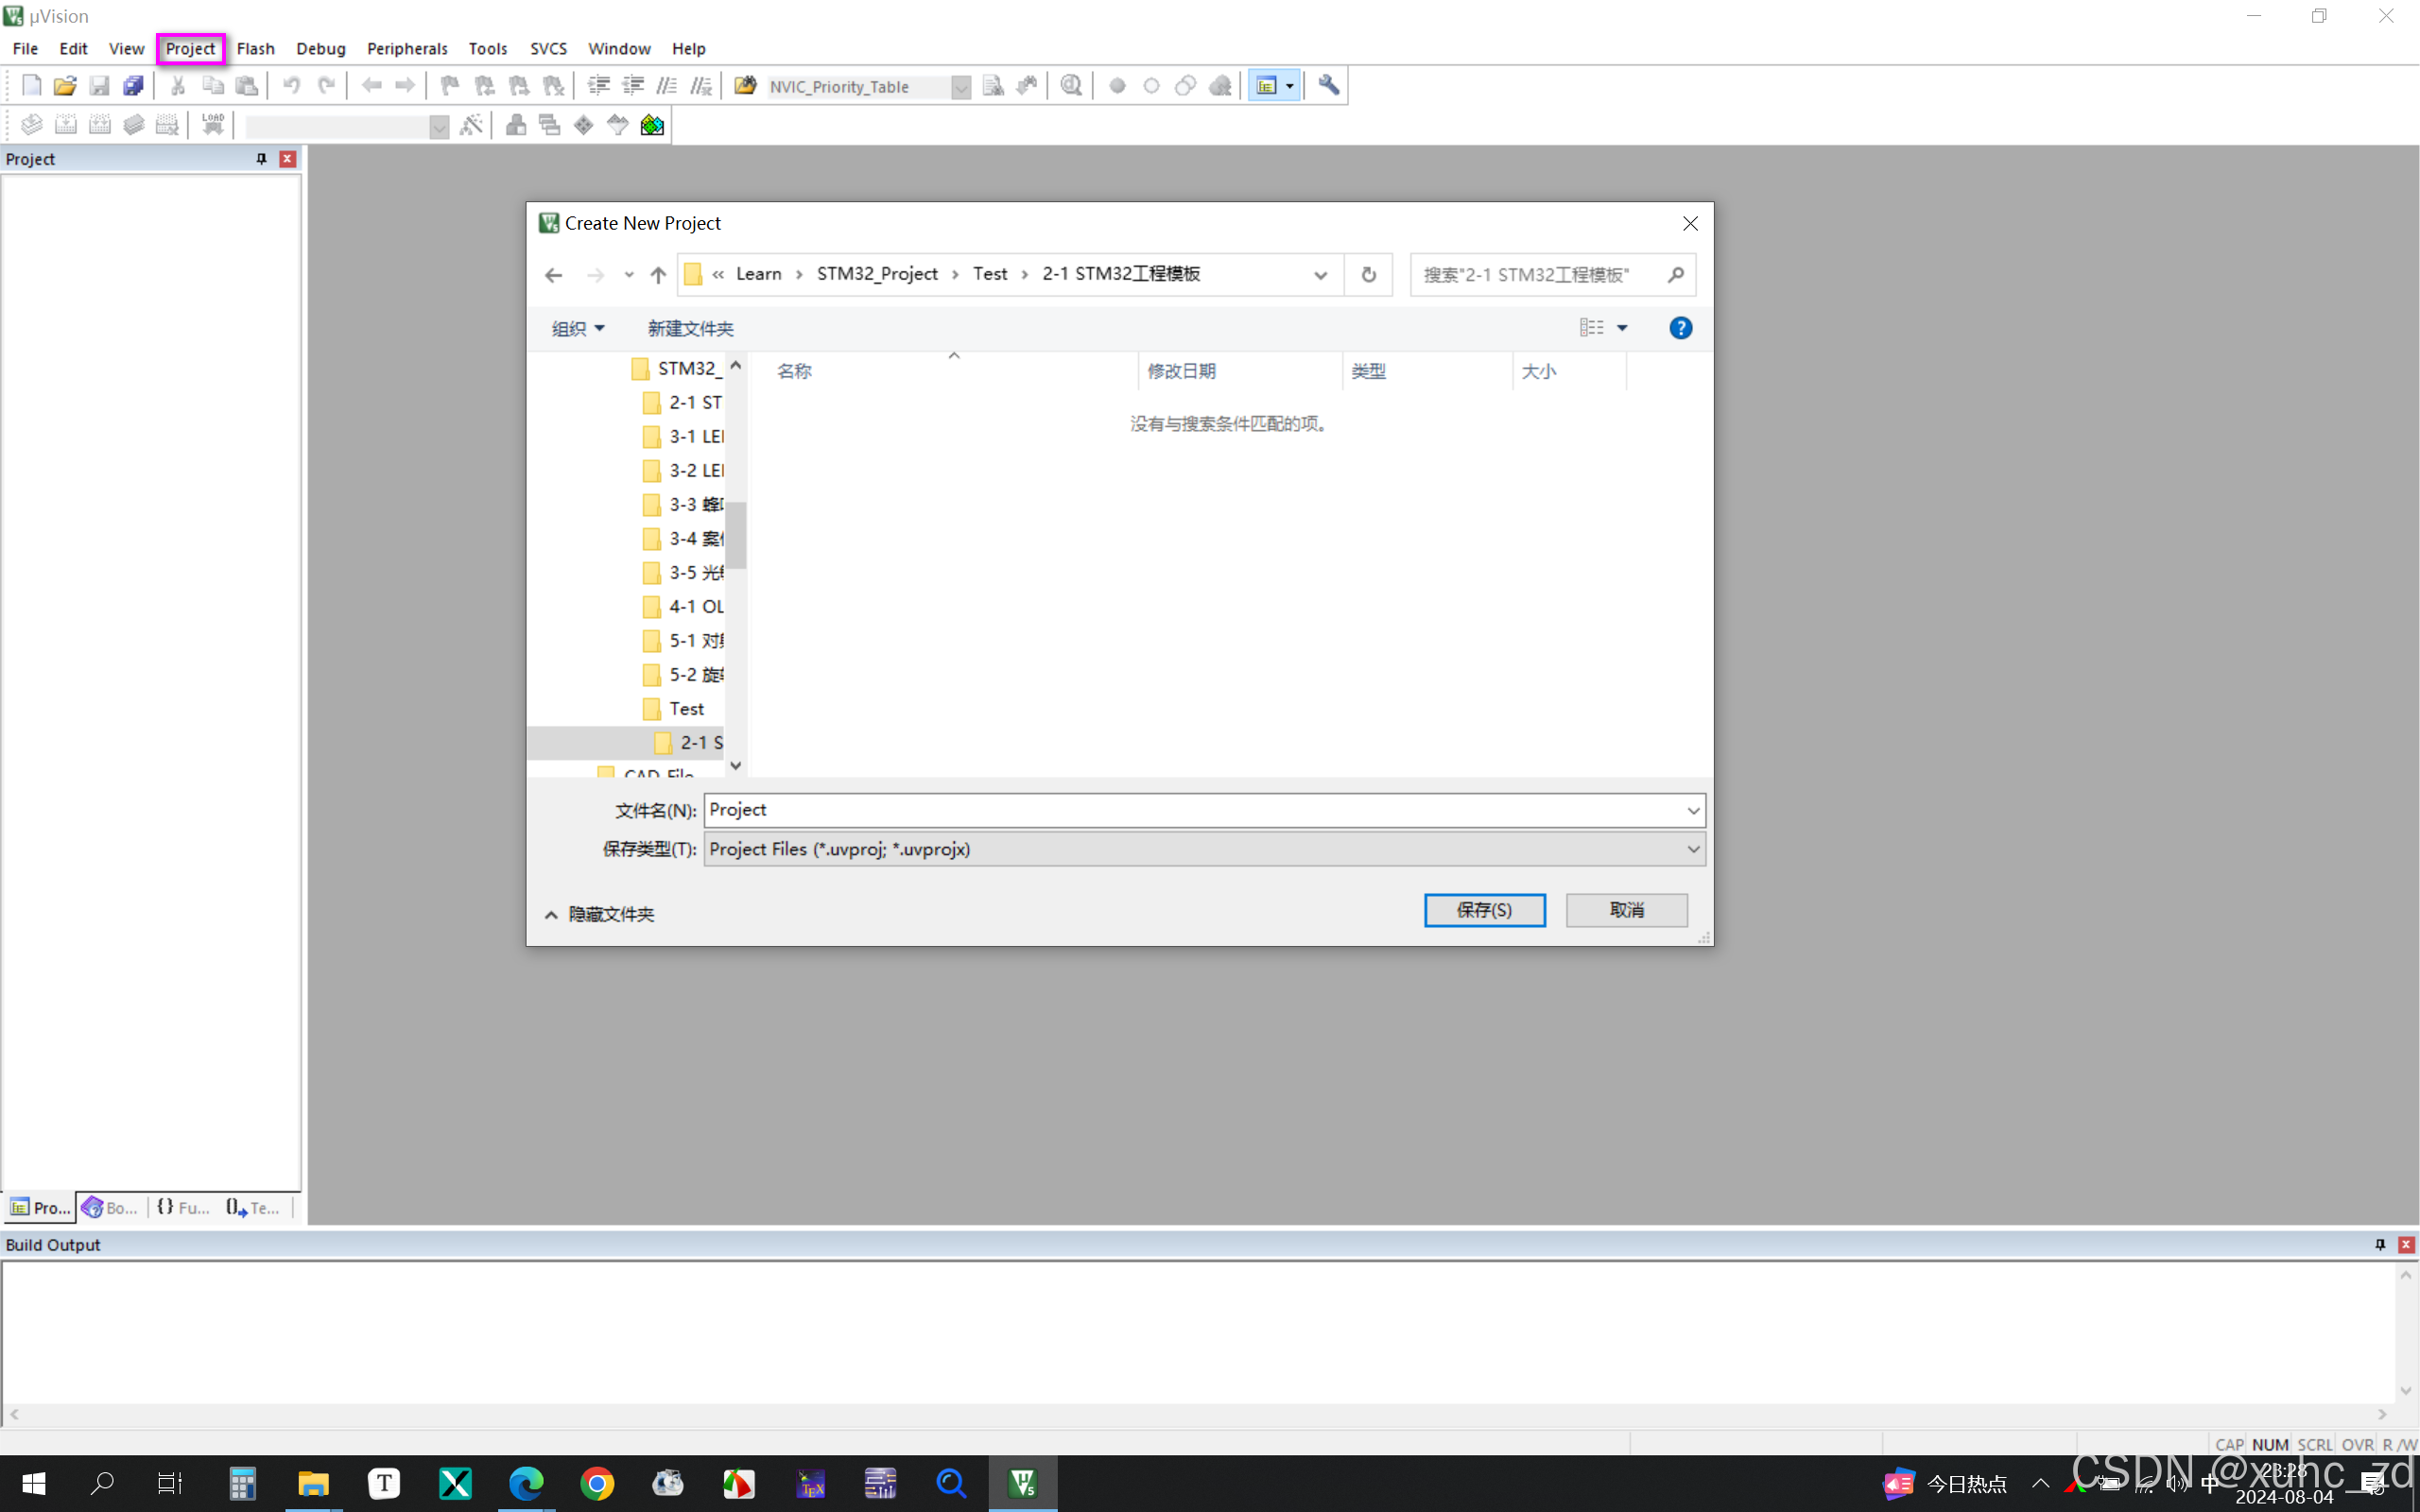Image resolution: width=2420 pixels, height=1512 pixels.
Task: Open Google Chrome from the taskbar
Action: tap(597, 1483)
